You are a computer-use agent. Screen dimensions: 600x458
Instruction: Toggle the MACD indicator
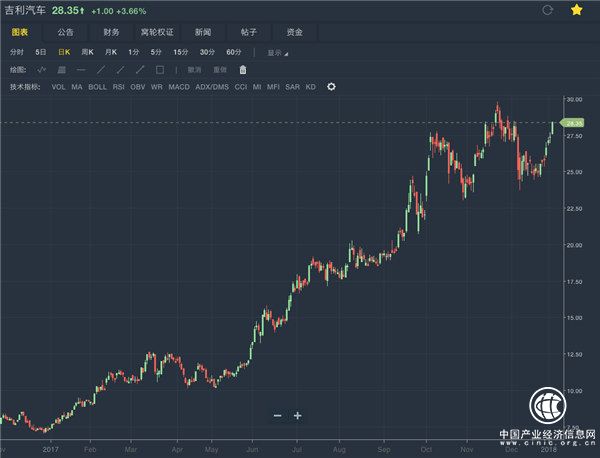[179, 87]
